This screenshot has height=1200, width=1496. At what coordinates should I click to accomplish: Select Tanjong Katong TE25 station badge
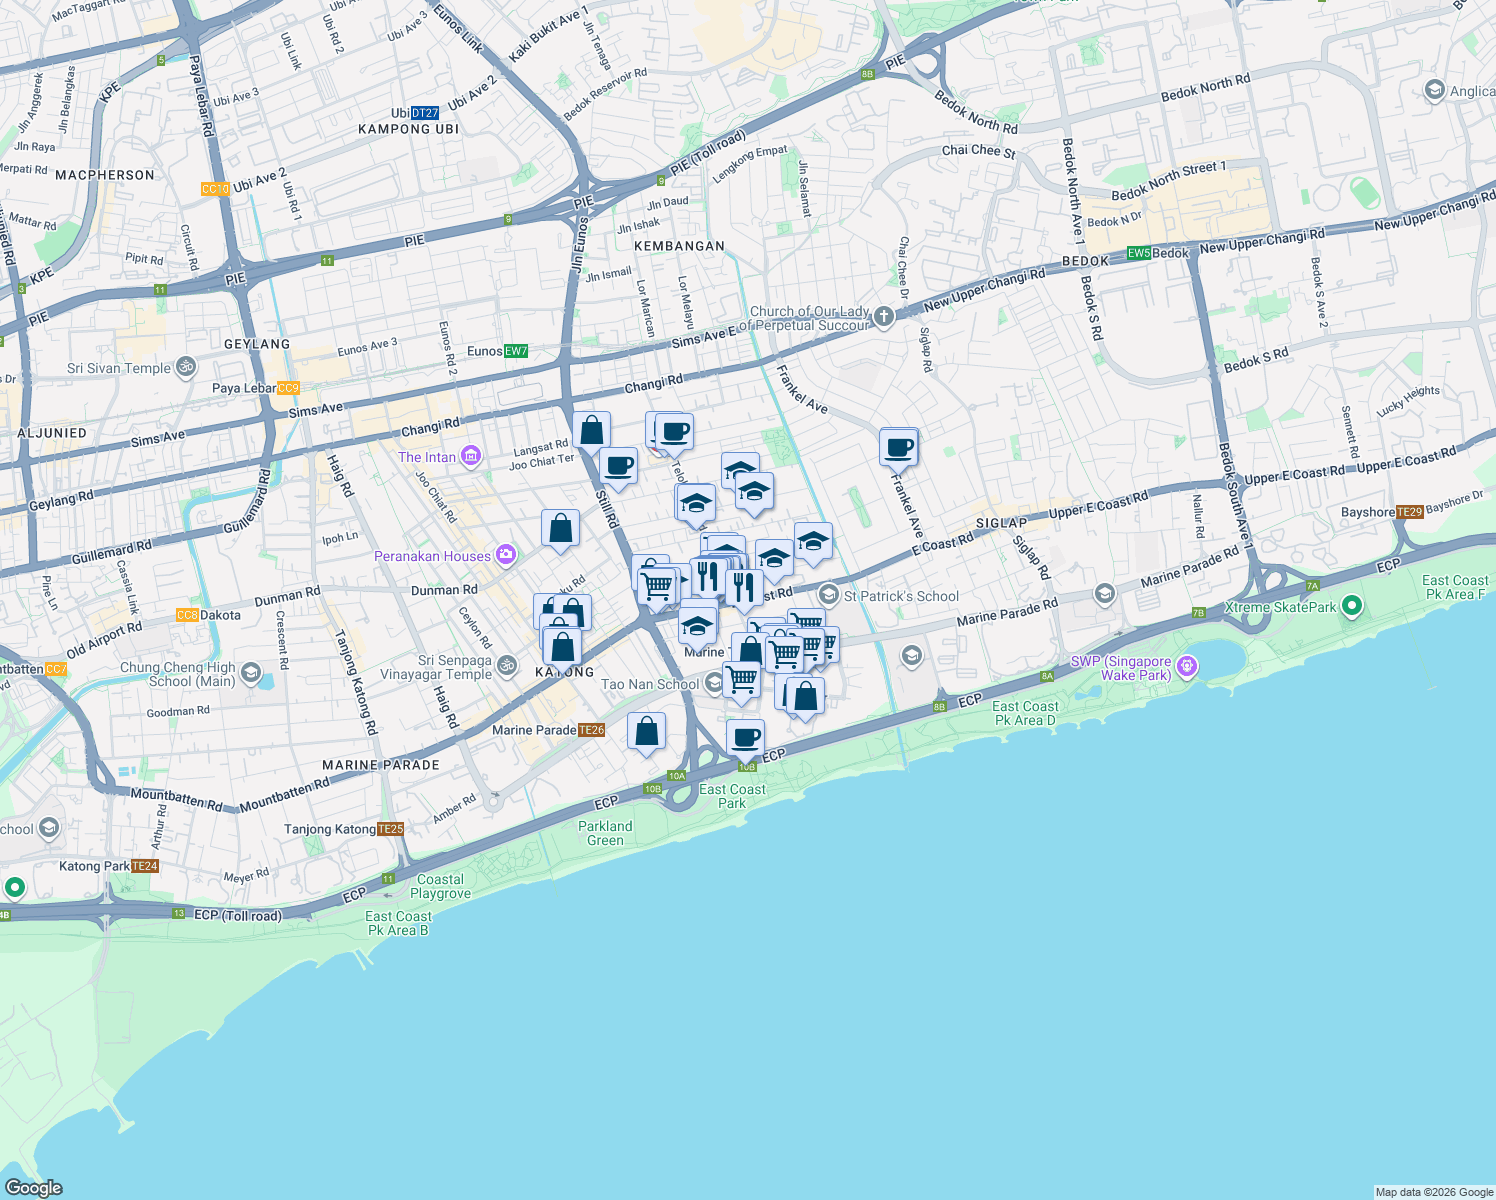click(391, 829)
